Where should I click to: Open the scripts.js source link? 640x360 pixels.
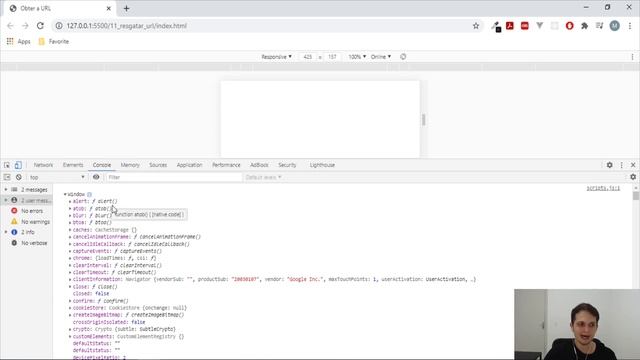[603, 188]
